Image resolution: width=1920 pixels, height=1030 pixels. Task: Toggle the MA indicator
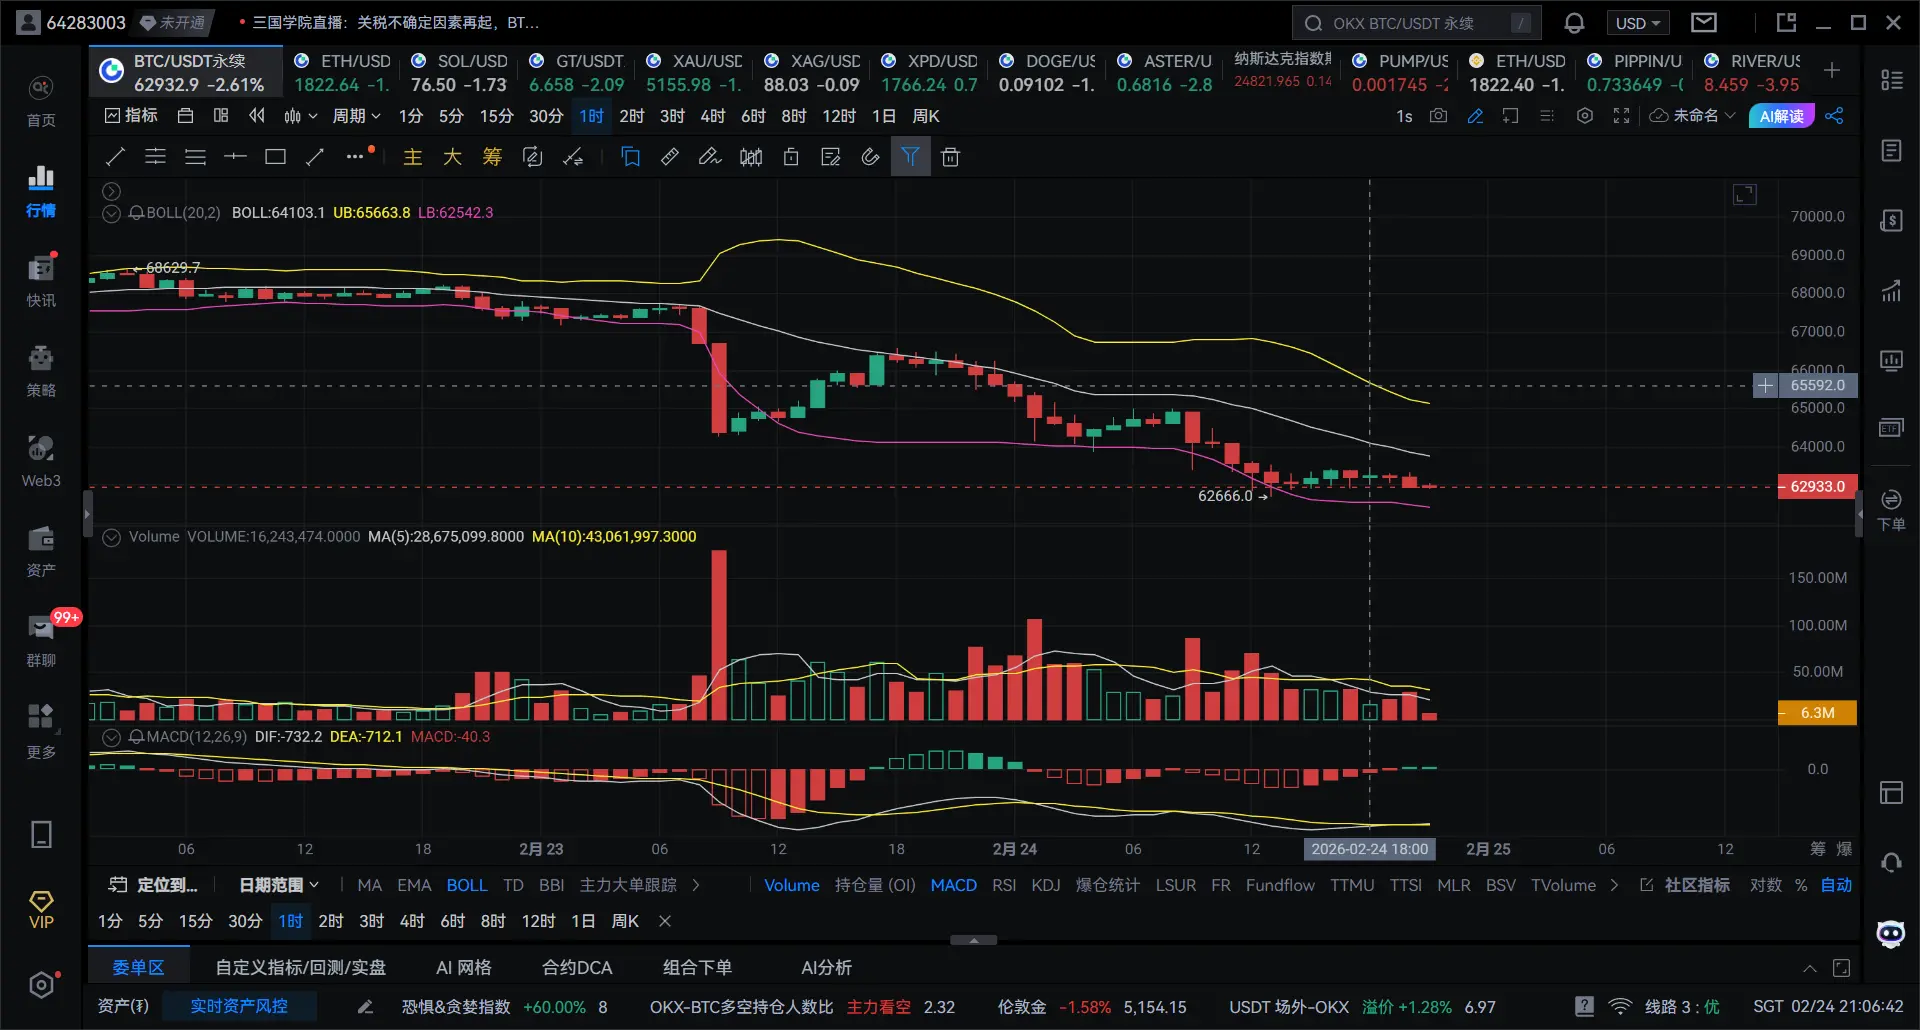(370, 885)
